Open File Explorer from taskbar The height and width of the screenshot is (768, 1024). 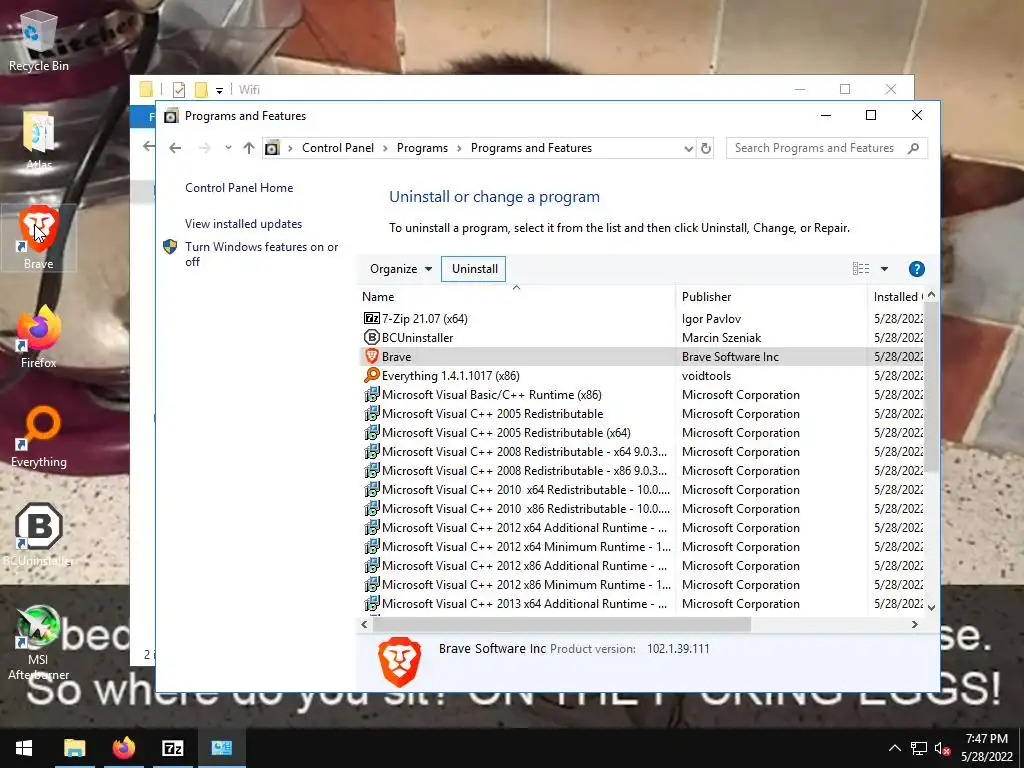pyautogui.click(x=74, y=748)
